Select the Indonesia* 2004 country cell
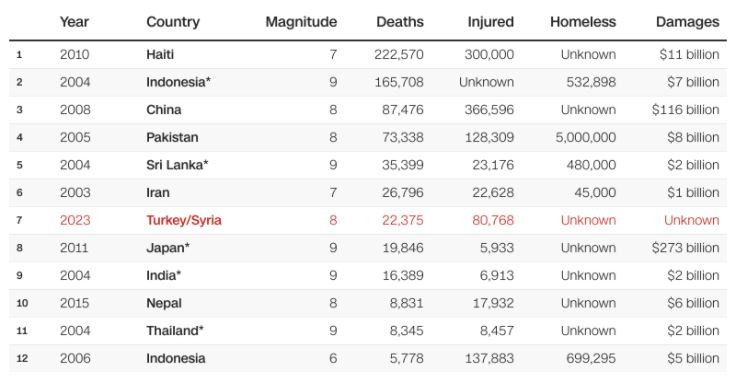This screenshot has width=733, height=377. click(x=179, y=82)
